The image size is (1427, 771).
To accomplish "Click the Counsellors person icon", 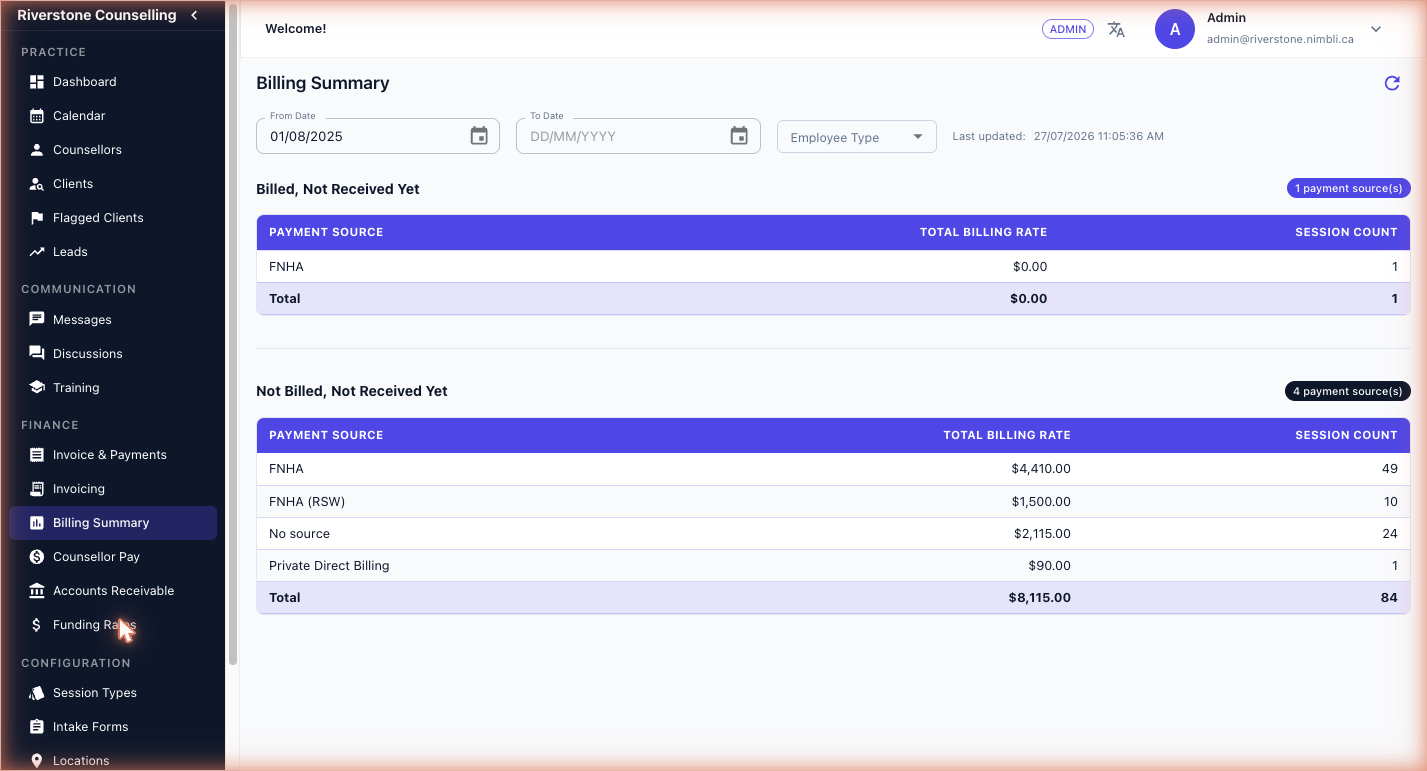I will pos(37,150).
